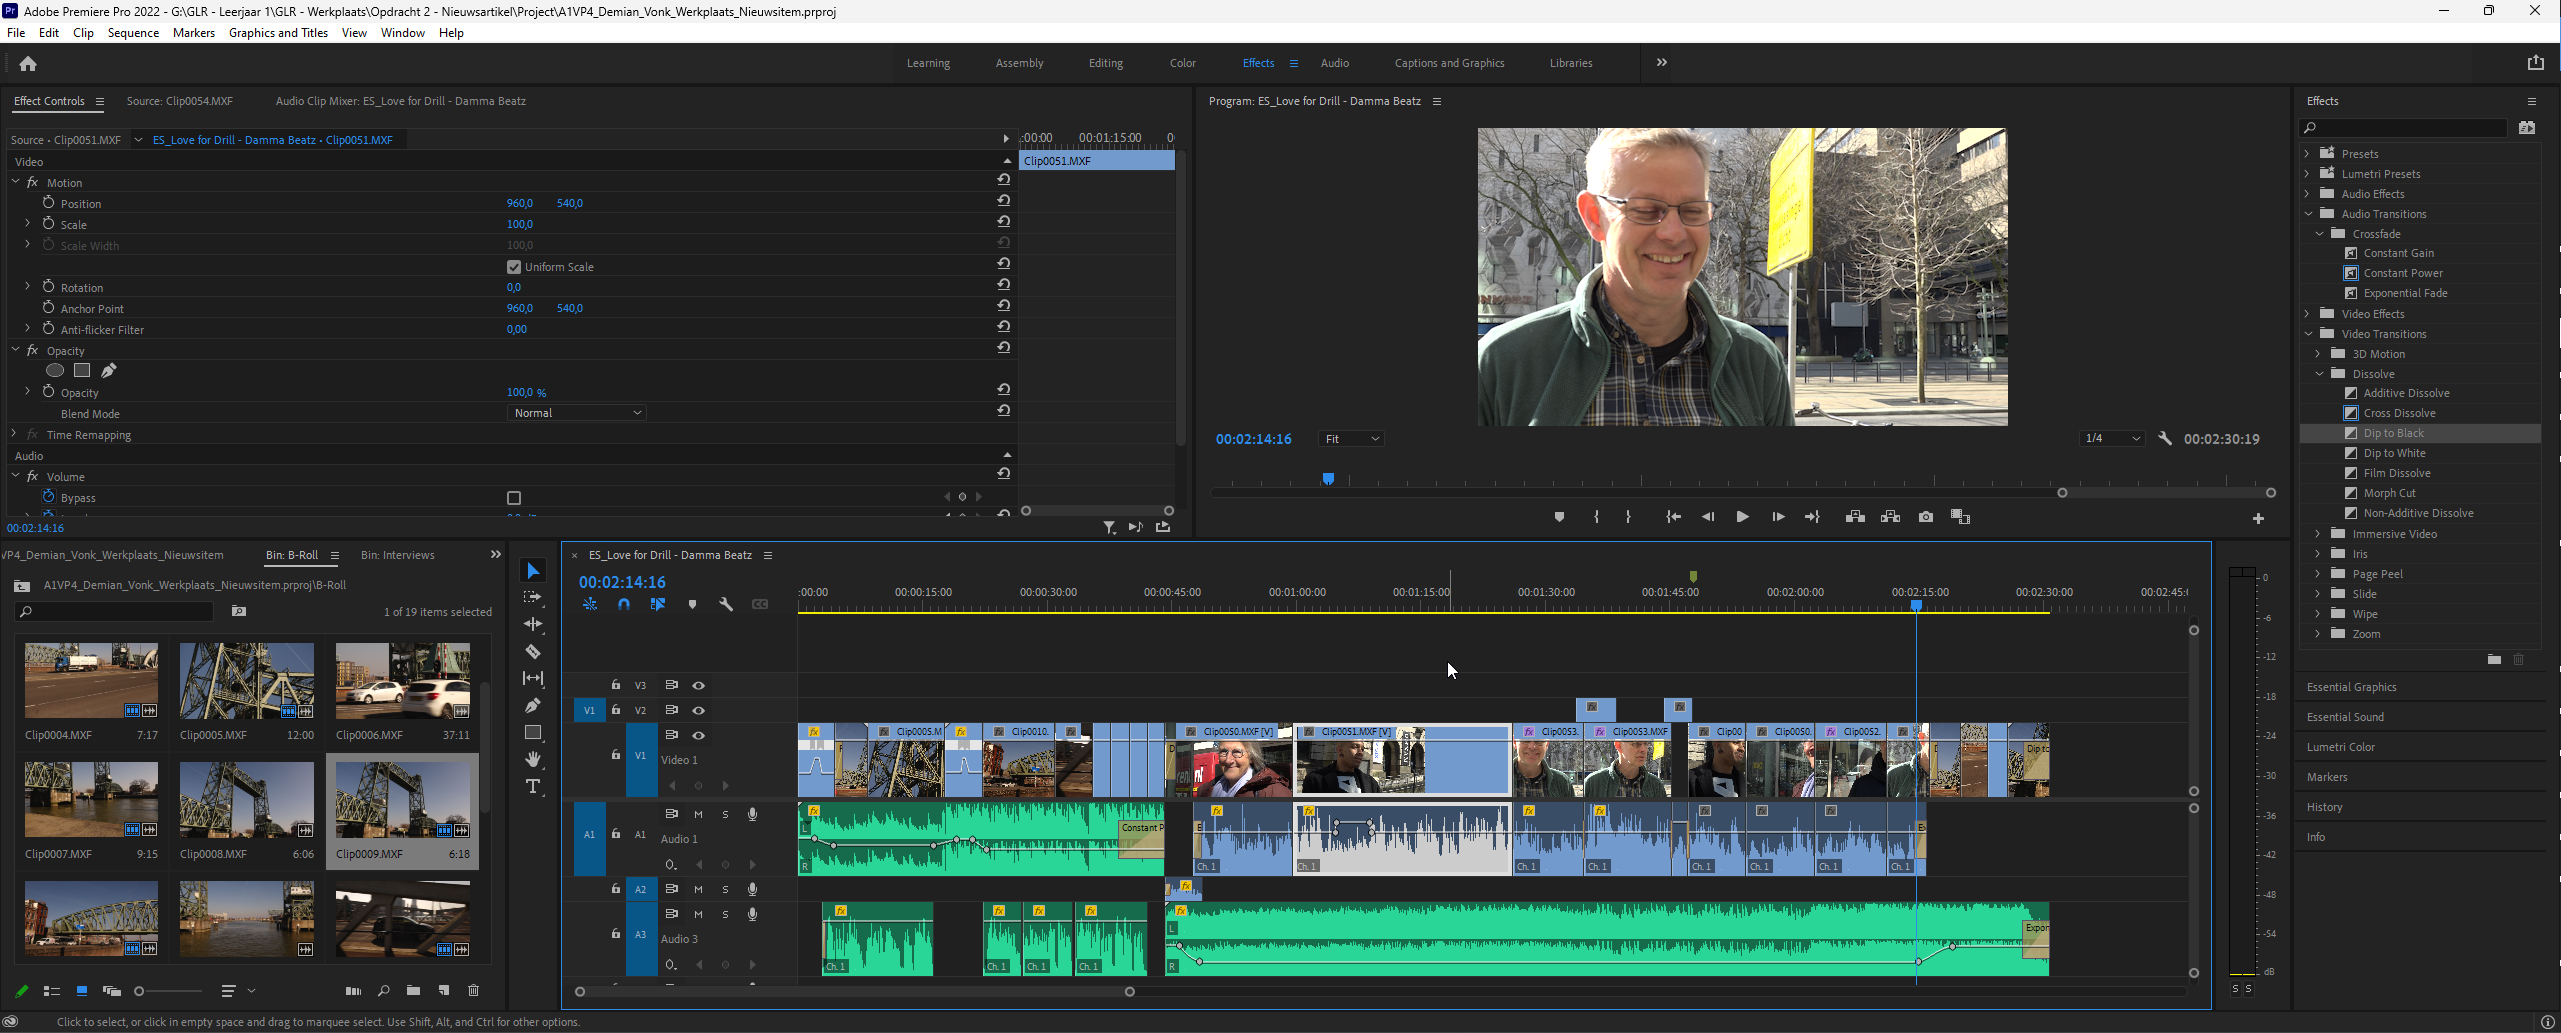Expand the Video Effects folder
The image size is (2561, 1033).
2308,314
